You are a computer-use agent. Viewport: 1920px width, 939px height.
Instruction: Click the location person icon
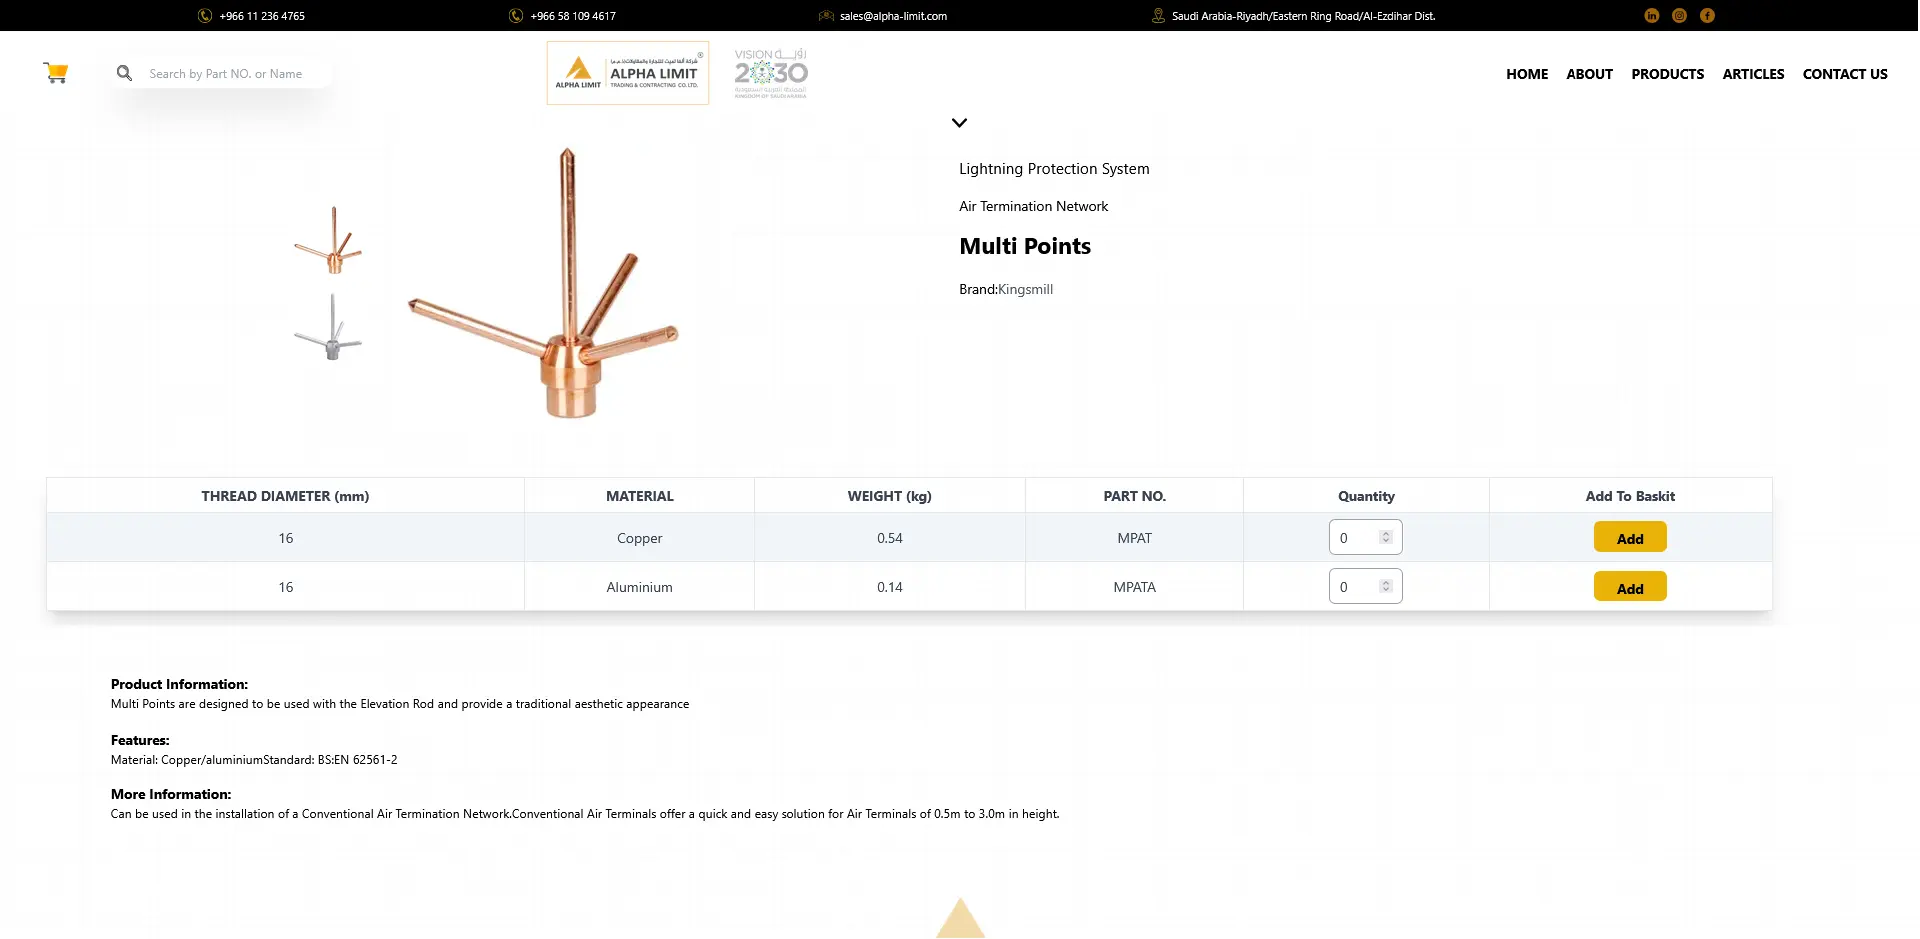coord(1158,16)
